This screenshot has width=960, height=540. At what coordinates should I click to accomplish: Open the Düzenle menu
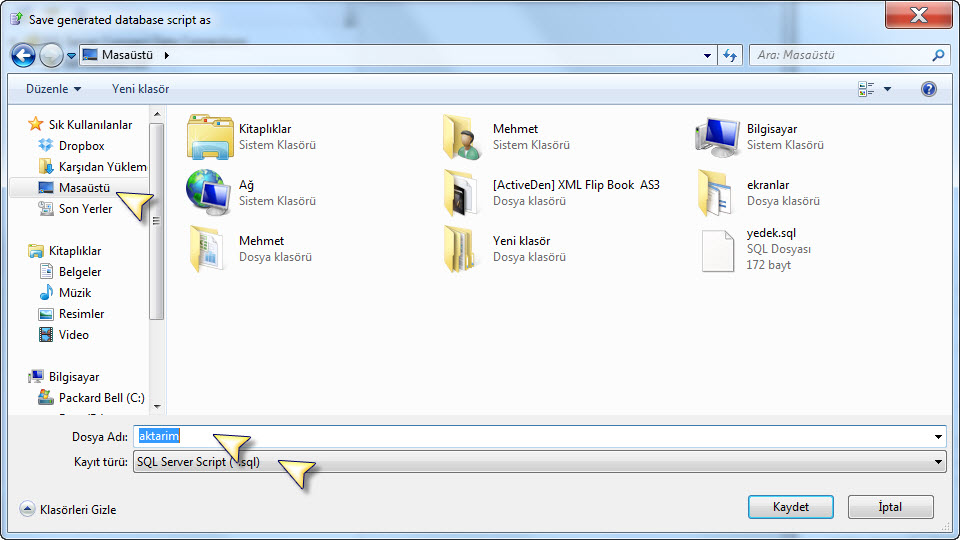tap(53, 89)
